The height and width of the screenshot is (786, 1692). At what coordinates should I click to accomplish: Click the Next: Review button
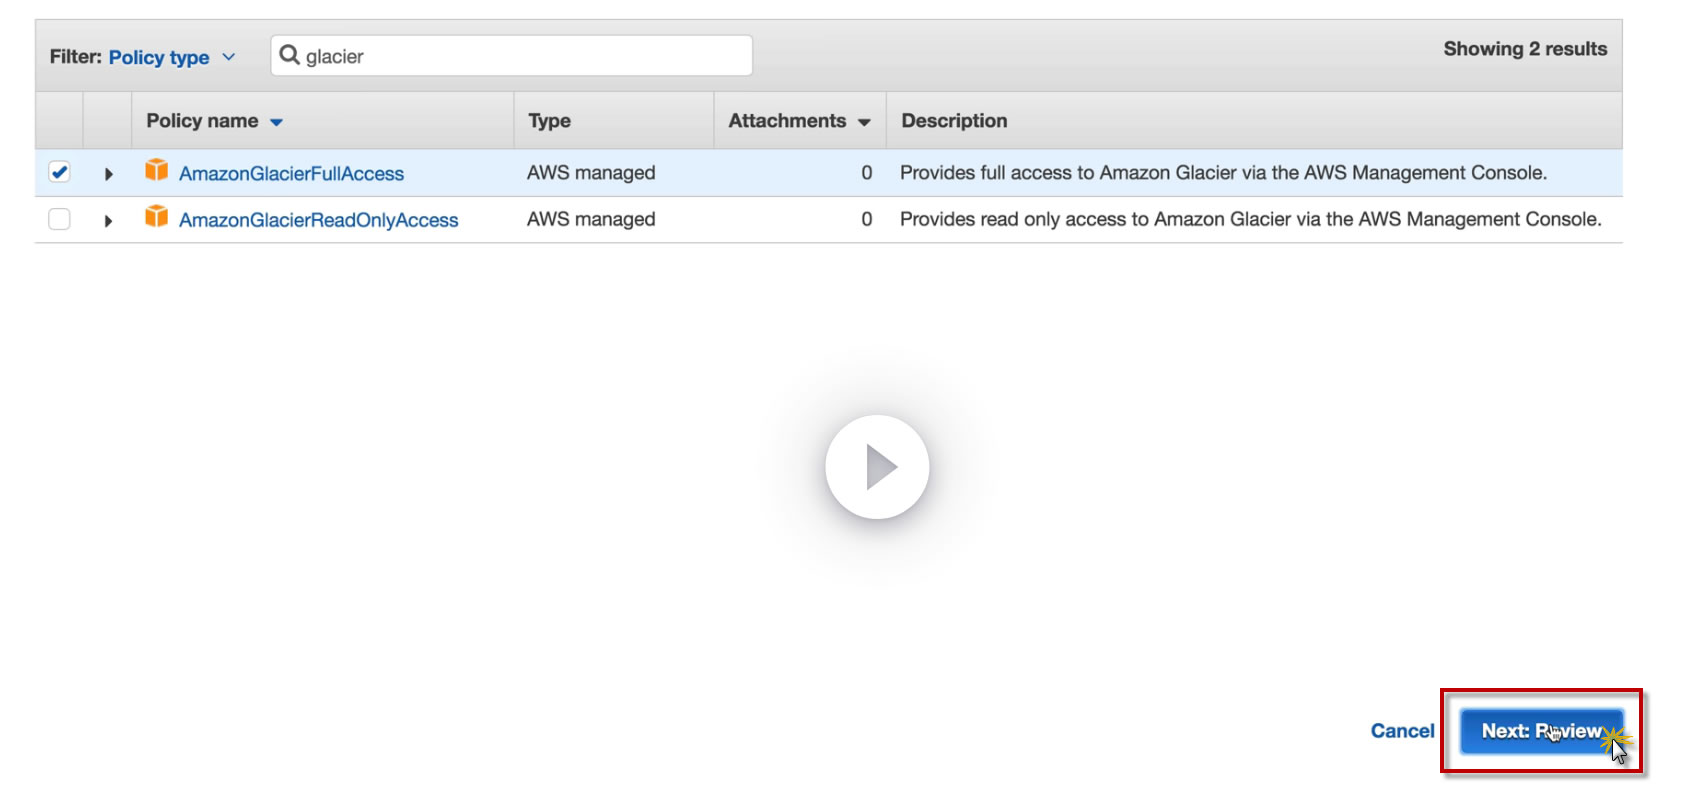[x=1540, y=731]
